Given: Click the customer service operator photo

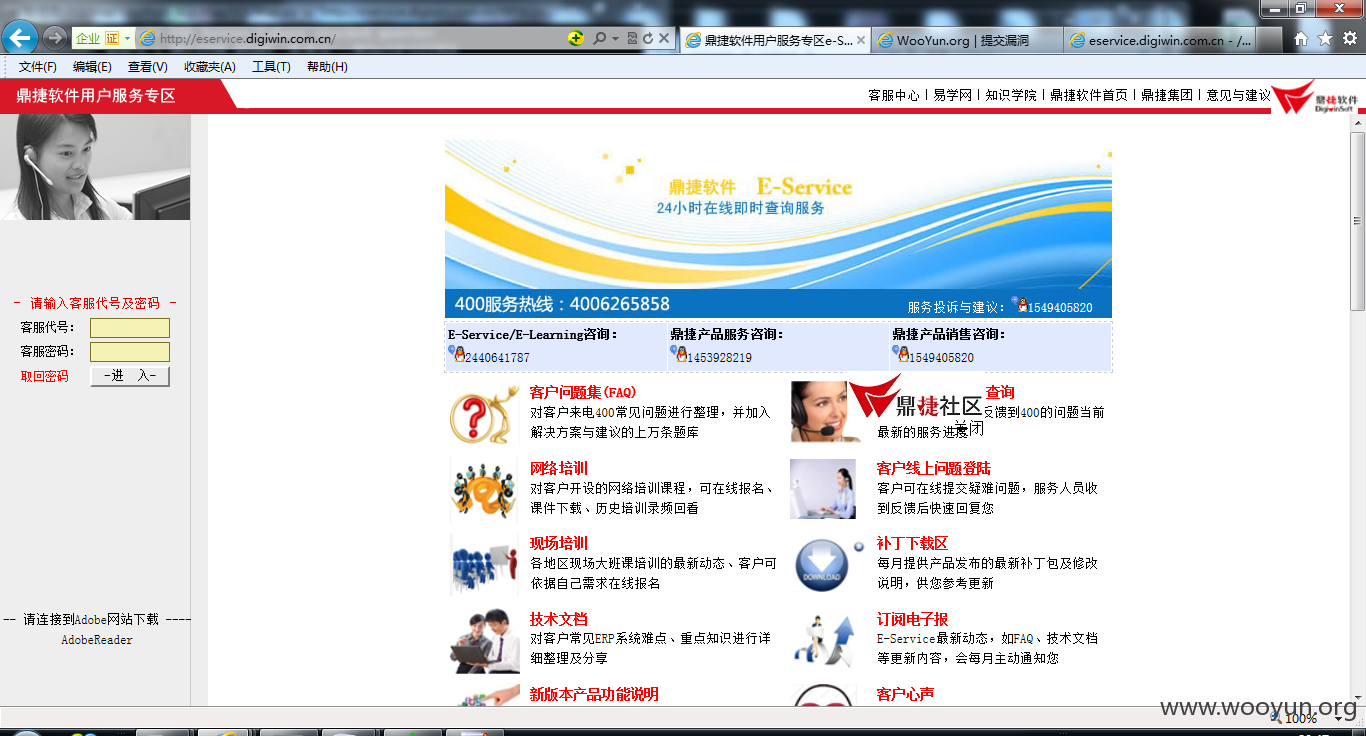Looking at the screenshot, I should click(95, 167).
